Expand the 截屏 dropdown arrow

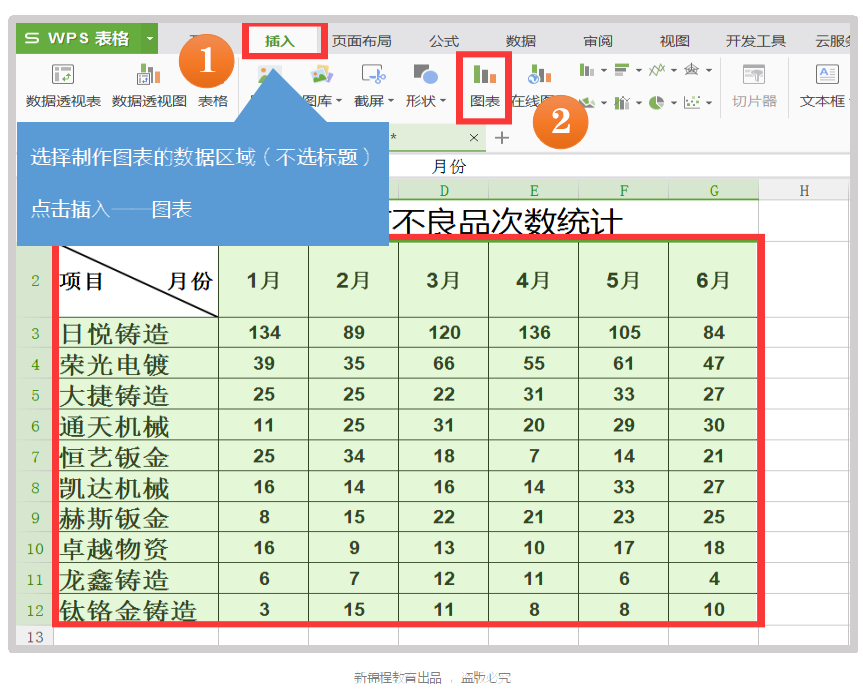pyautogui.click(x=391, y=101)
